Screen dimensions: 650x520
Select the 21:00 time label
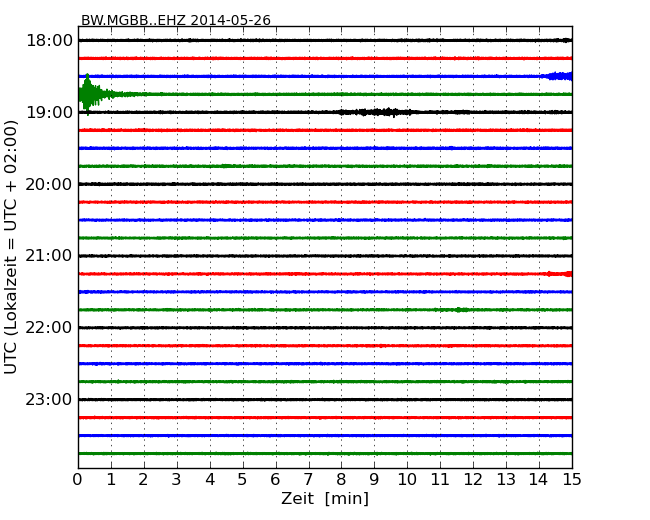pos(49,256)
